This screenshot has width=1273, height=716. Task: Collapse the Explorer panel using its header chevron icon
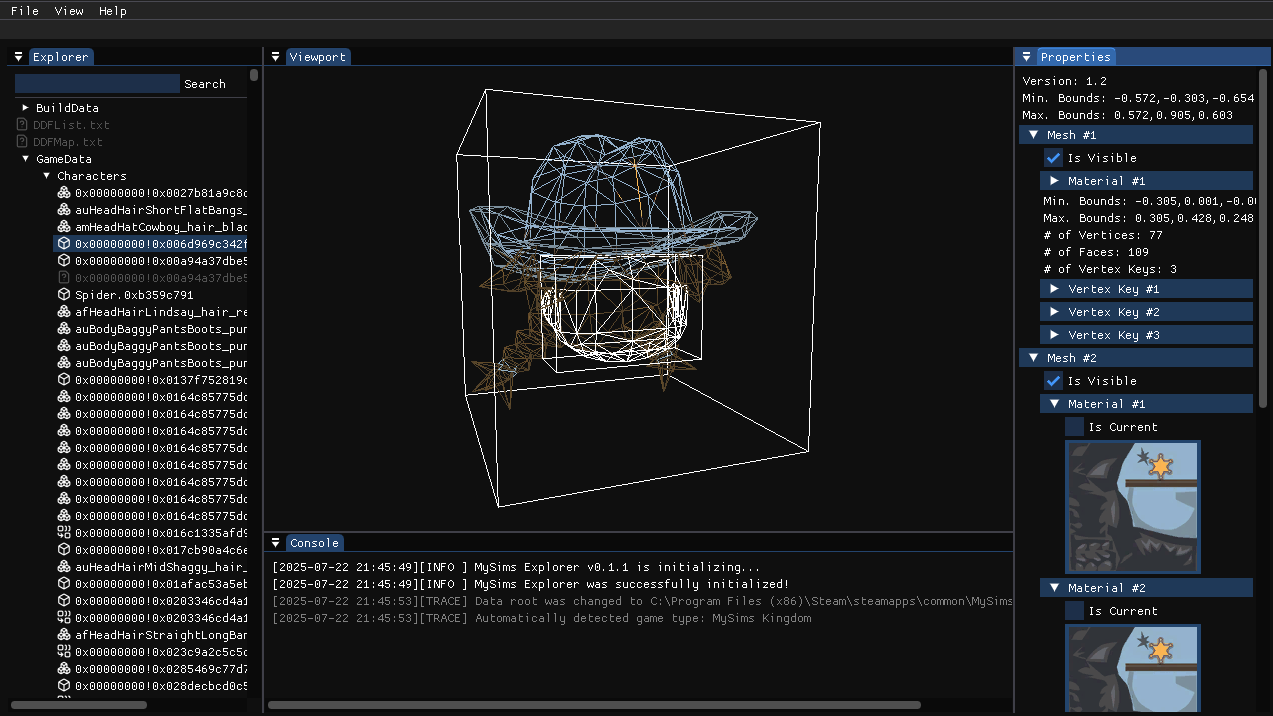[x=17, y=57]
